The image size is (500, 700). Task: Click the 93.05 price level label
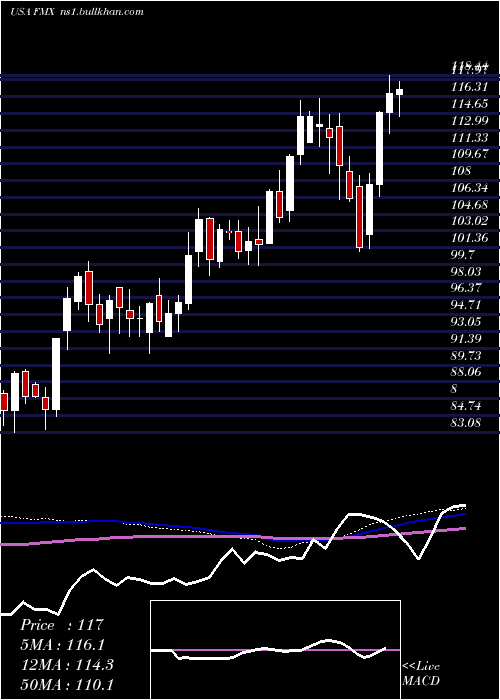(x=467, y=321)
